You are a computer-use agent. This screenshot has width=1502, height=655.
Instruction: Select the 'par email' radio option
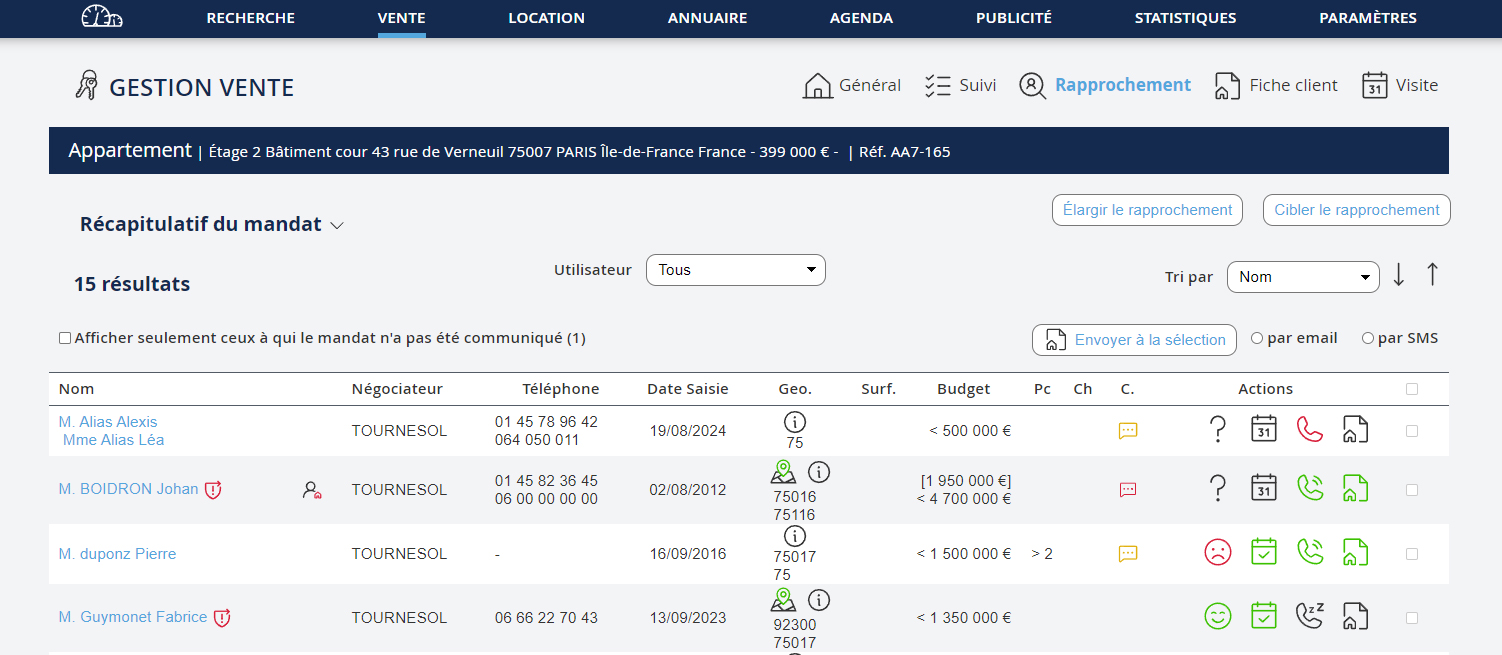click(x=1257, y=339)
